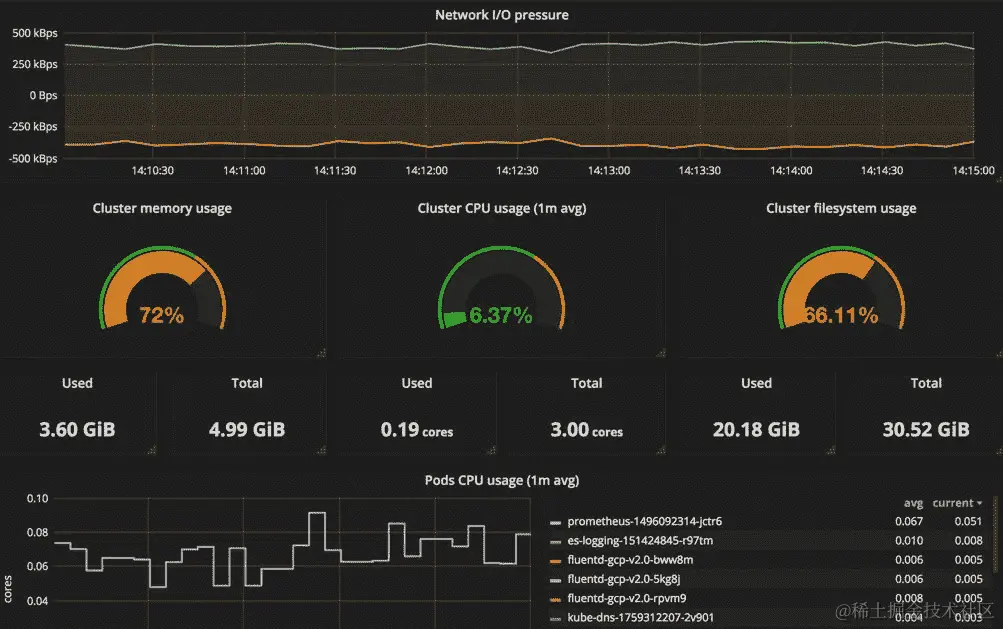Click the 4.99 GiB total memory value
1003x629 pixels.
(x=247, y=429)
